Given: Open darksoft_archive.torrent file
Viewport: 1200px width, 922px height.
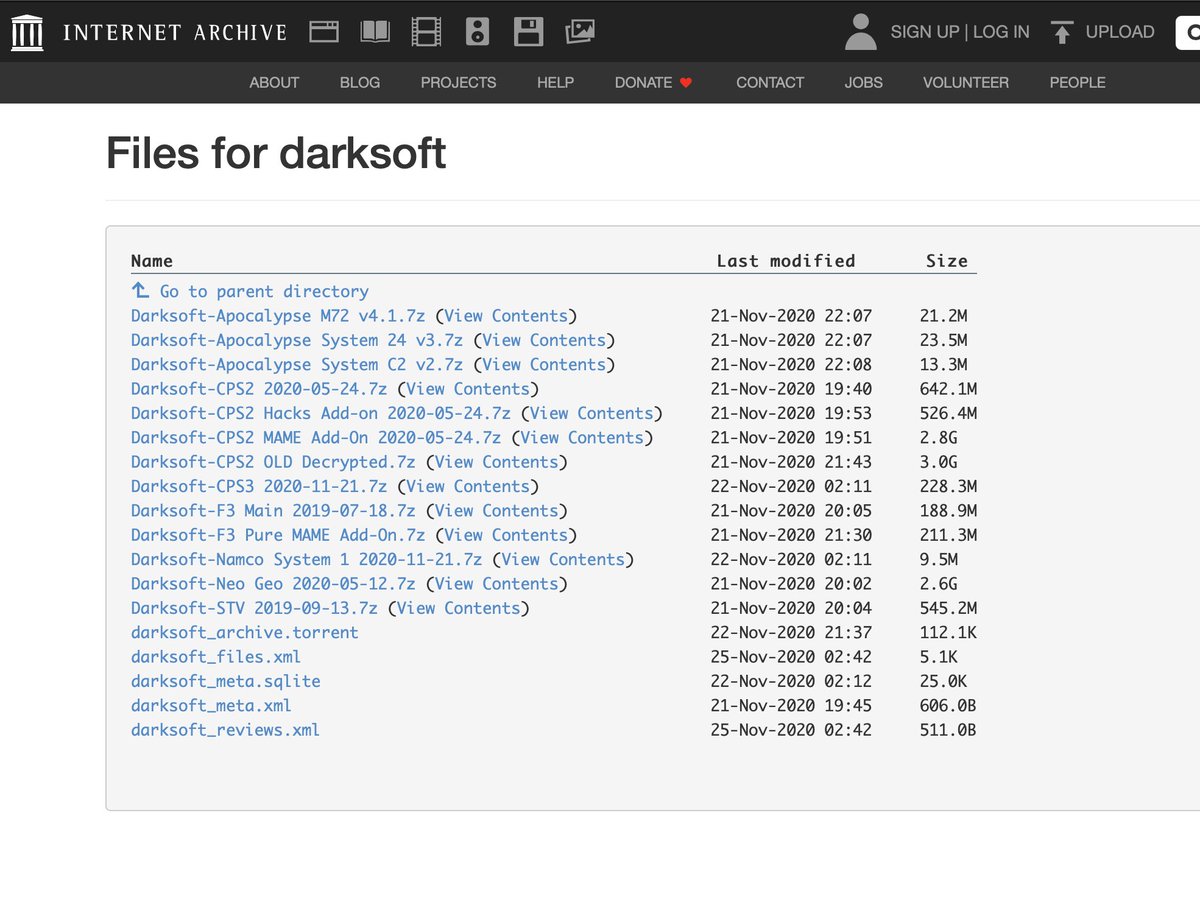Looking at the screenshot, I should [244, 632].
